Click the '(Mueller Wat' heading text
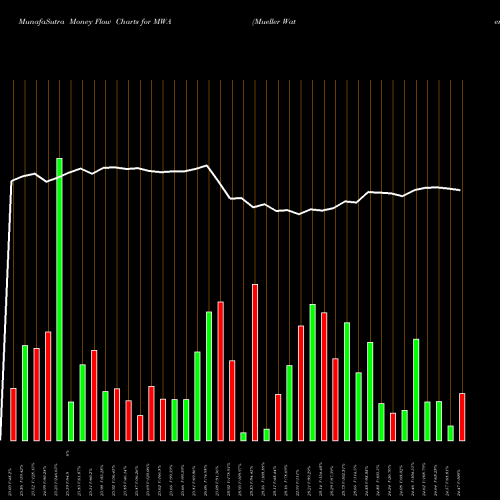Image resolution: width=500 pixels, height=500 pixels. click(x=274, y=22)
